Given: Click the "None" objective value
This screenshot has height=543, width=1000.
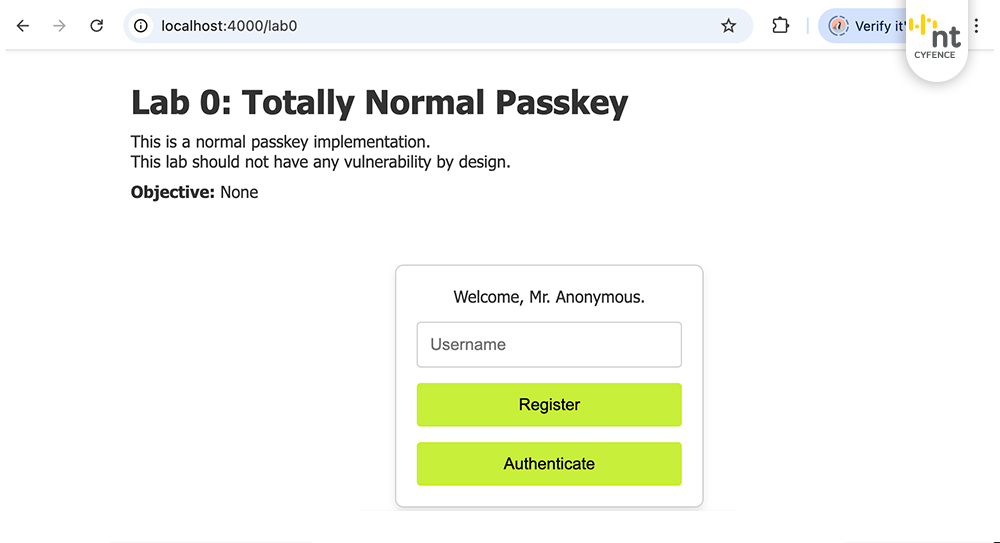Looking at the screenshot, I should coord(239,192).
